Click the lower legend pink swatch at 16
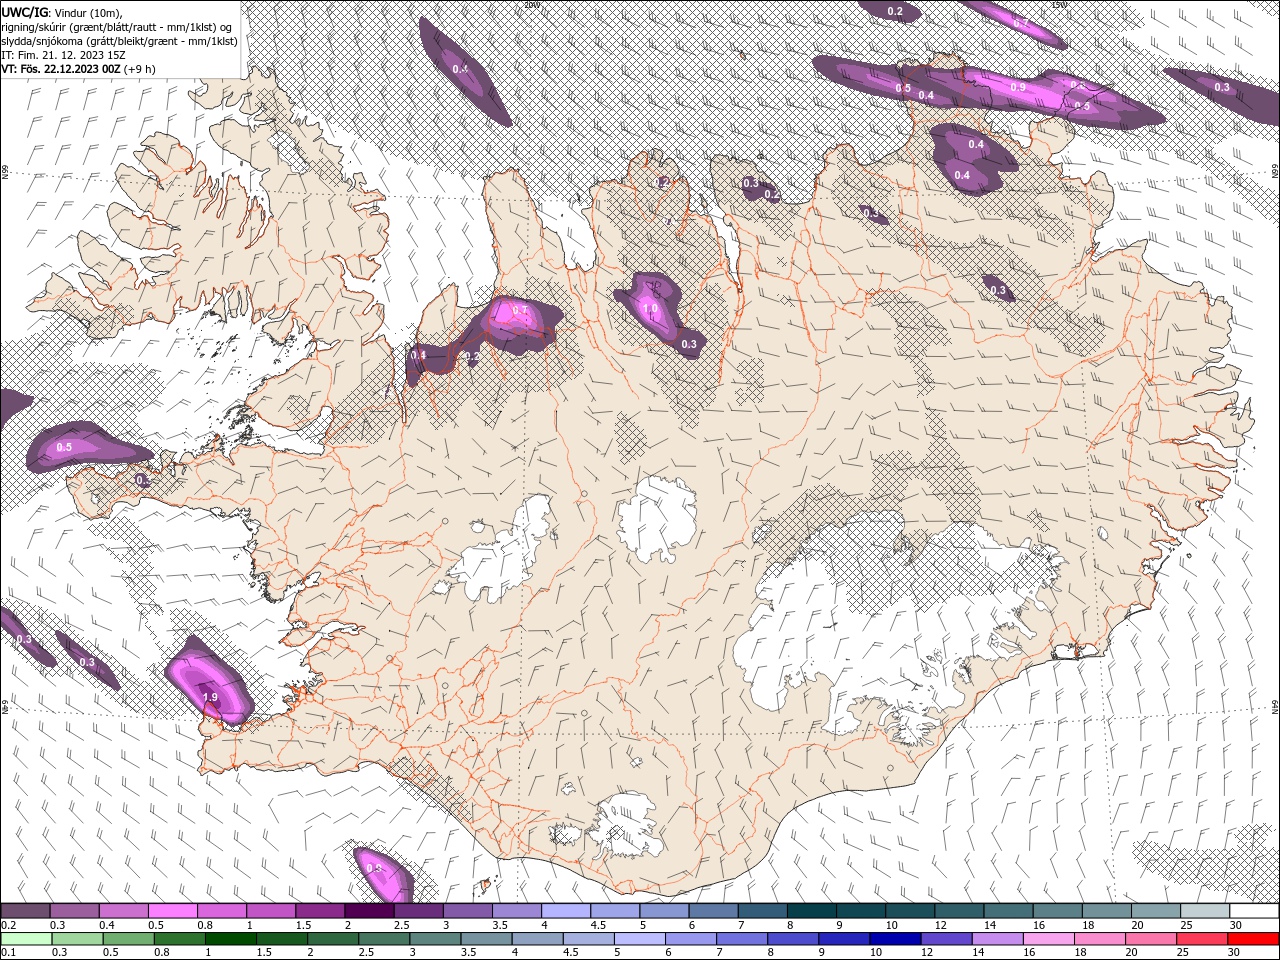 [x=1049, y=939]
